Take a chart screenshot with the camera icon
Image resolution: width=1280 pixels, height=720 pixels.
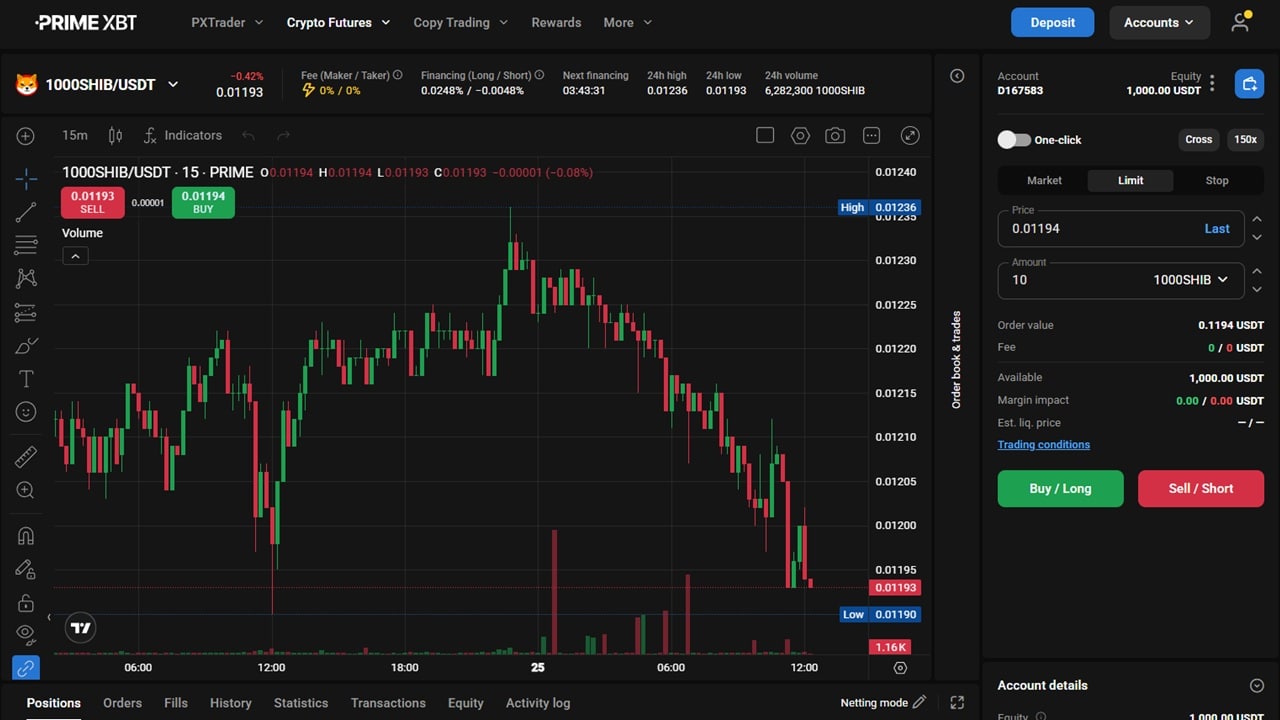(x=835, y=135)
